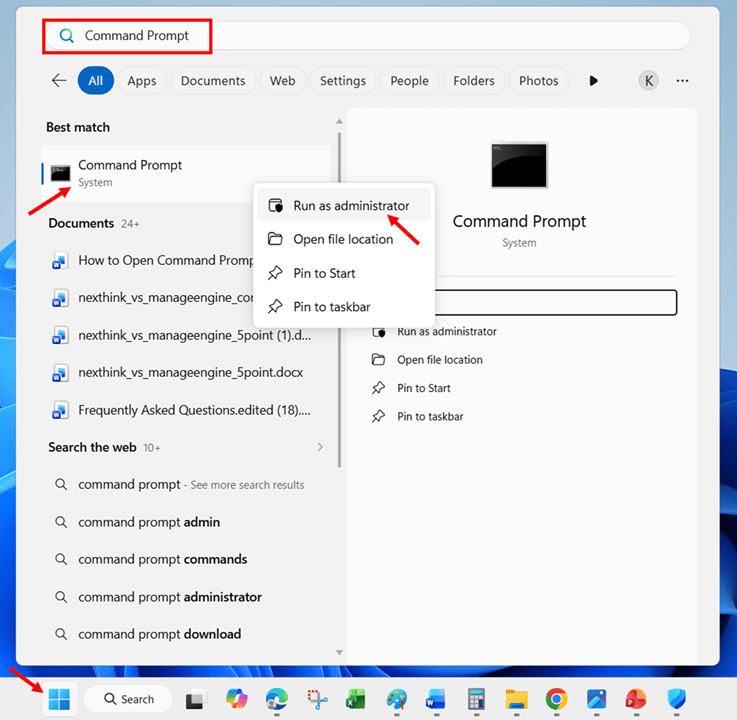This screenshot has height=720, width=737.
Task: Expand Search the web section chevron
Action: [320, 447]
